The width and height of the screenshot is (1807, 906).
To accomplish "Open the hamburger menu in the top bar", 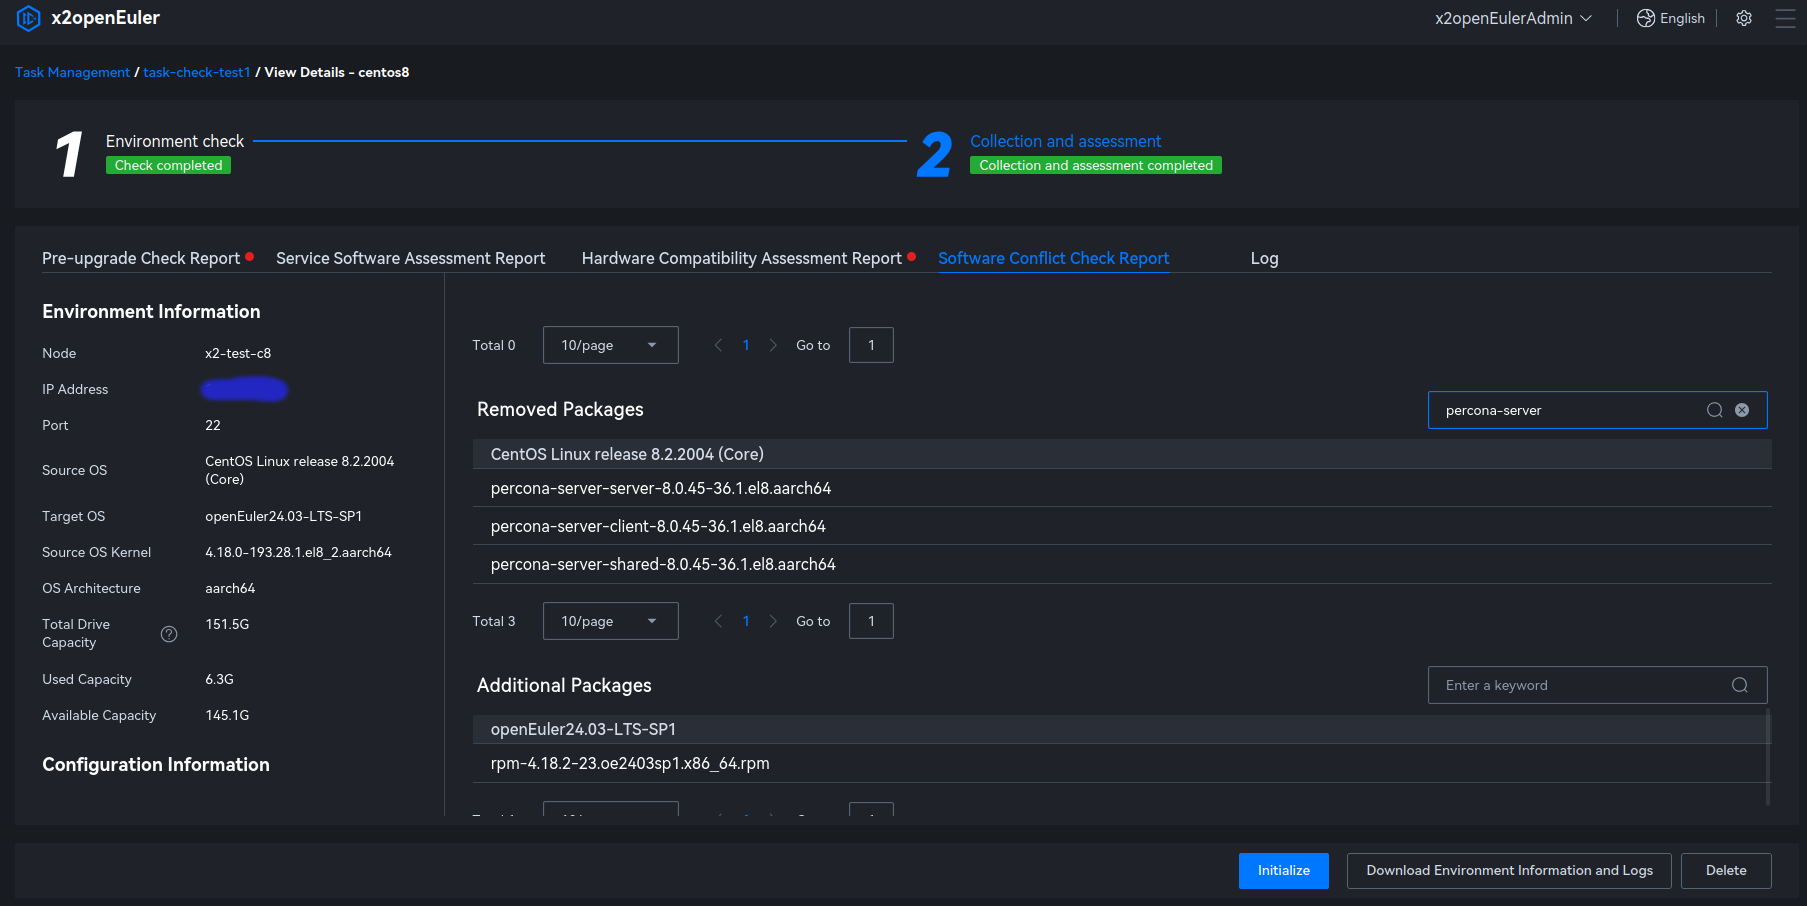I will coord(1785,18).
